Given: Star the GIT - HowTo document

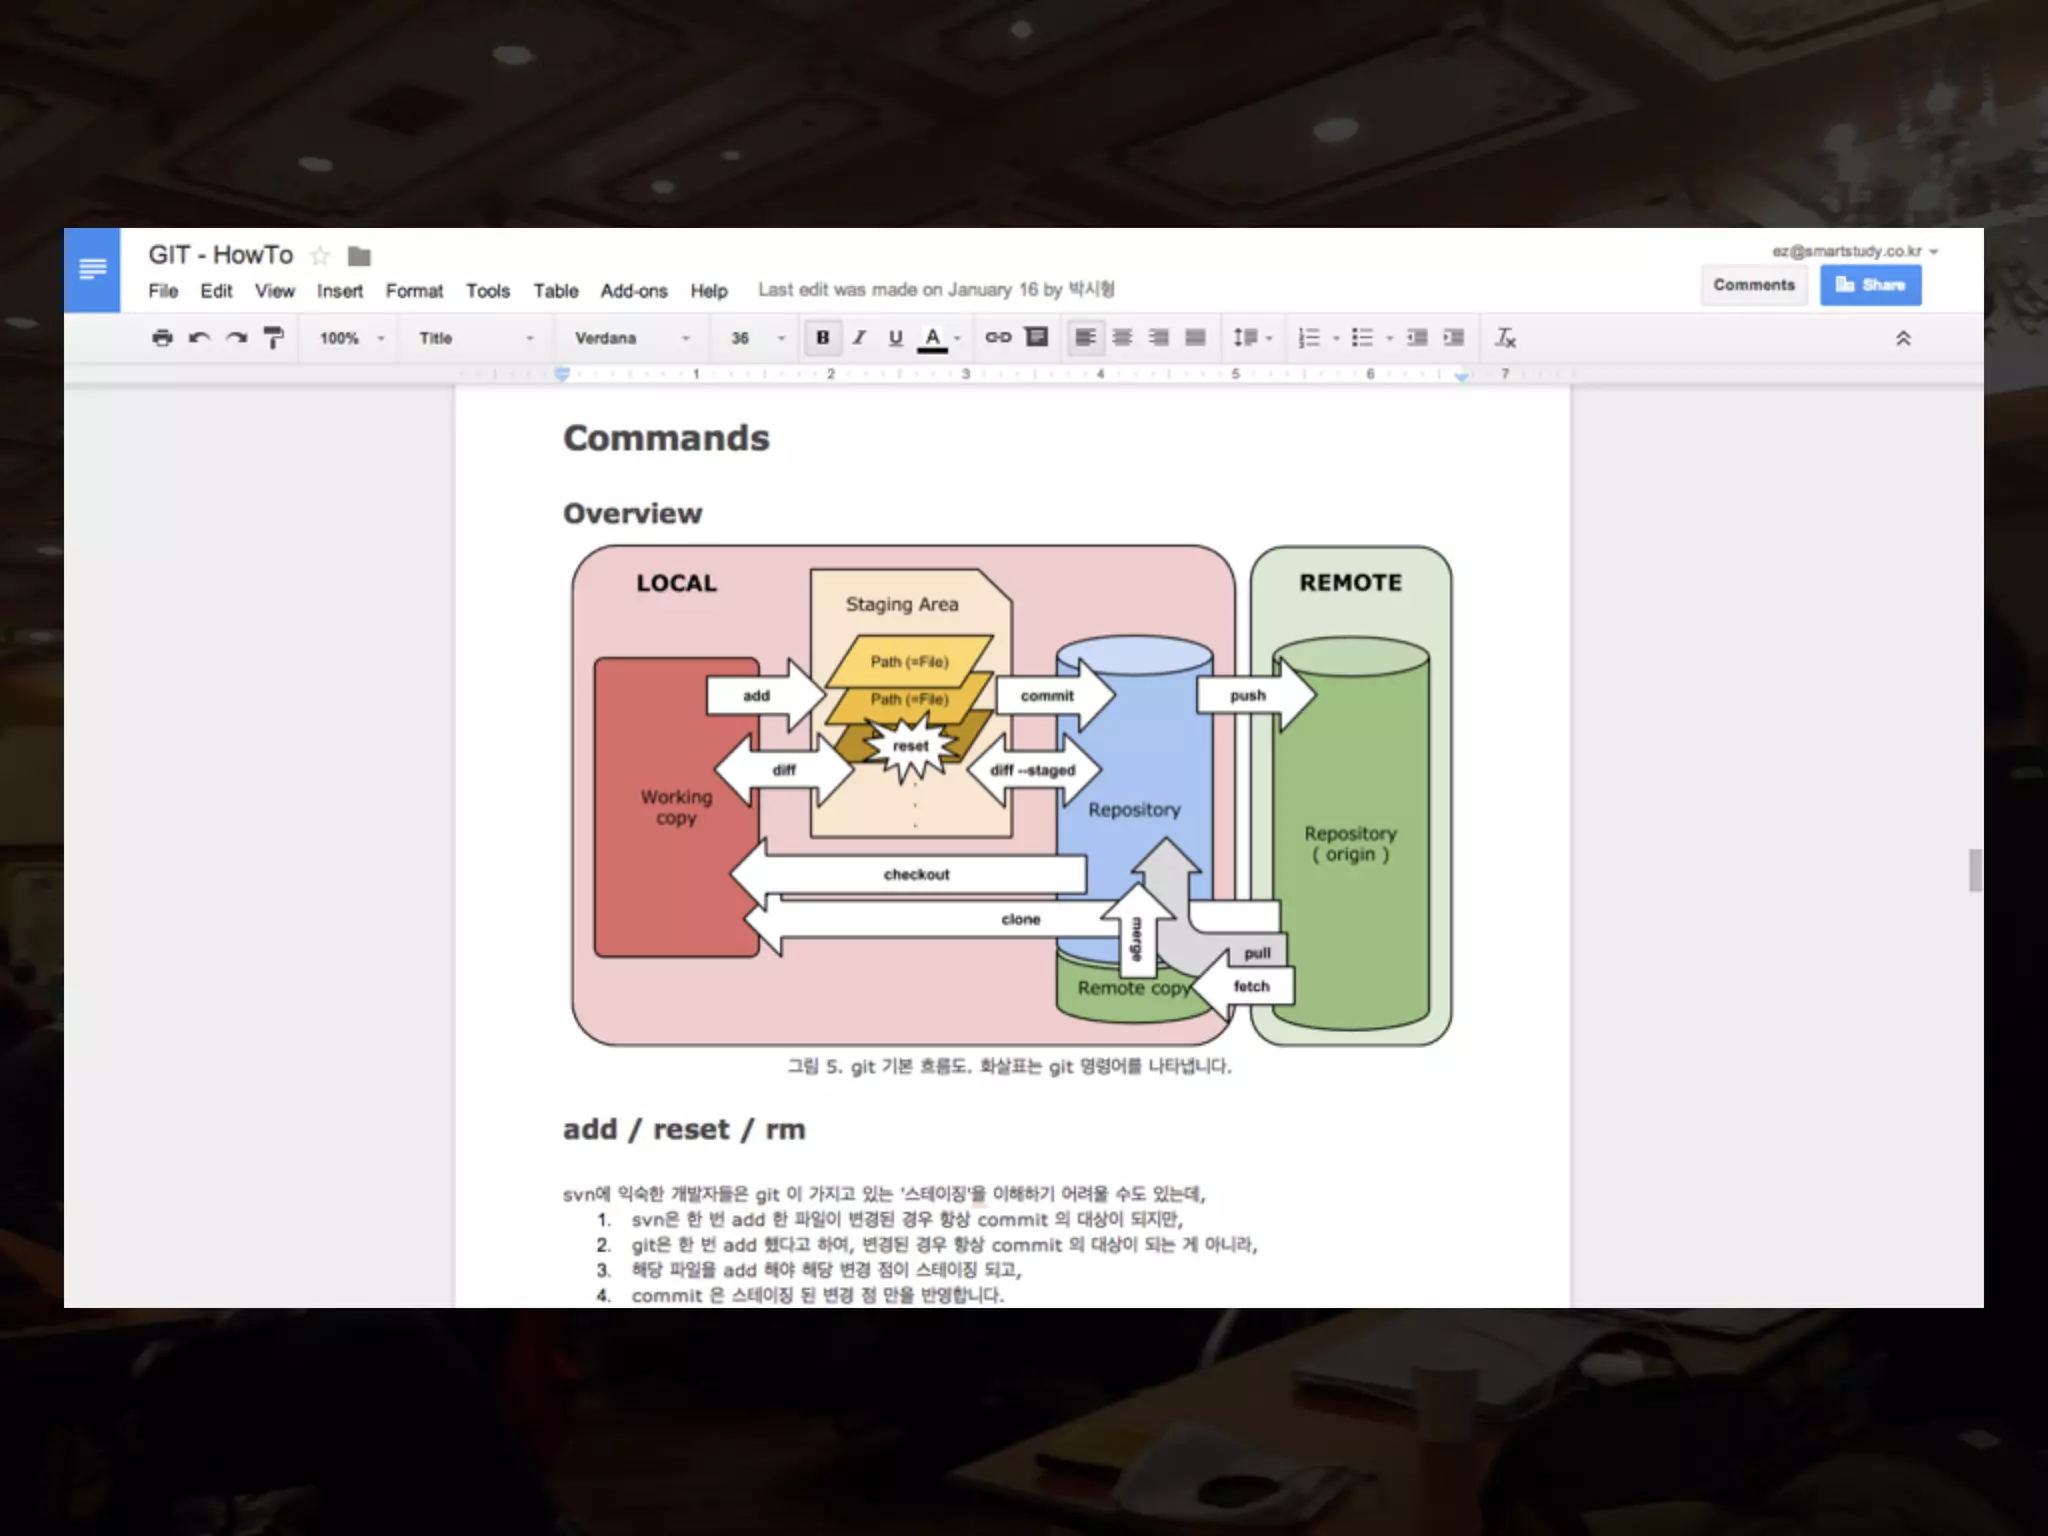Looking at the screenshot, I should pos(320,256).
